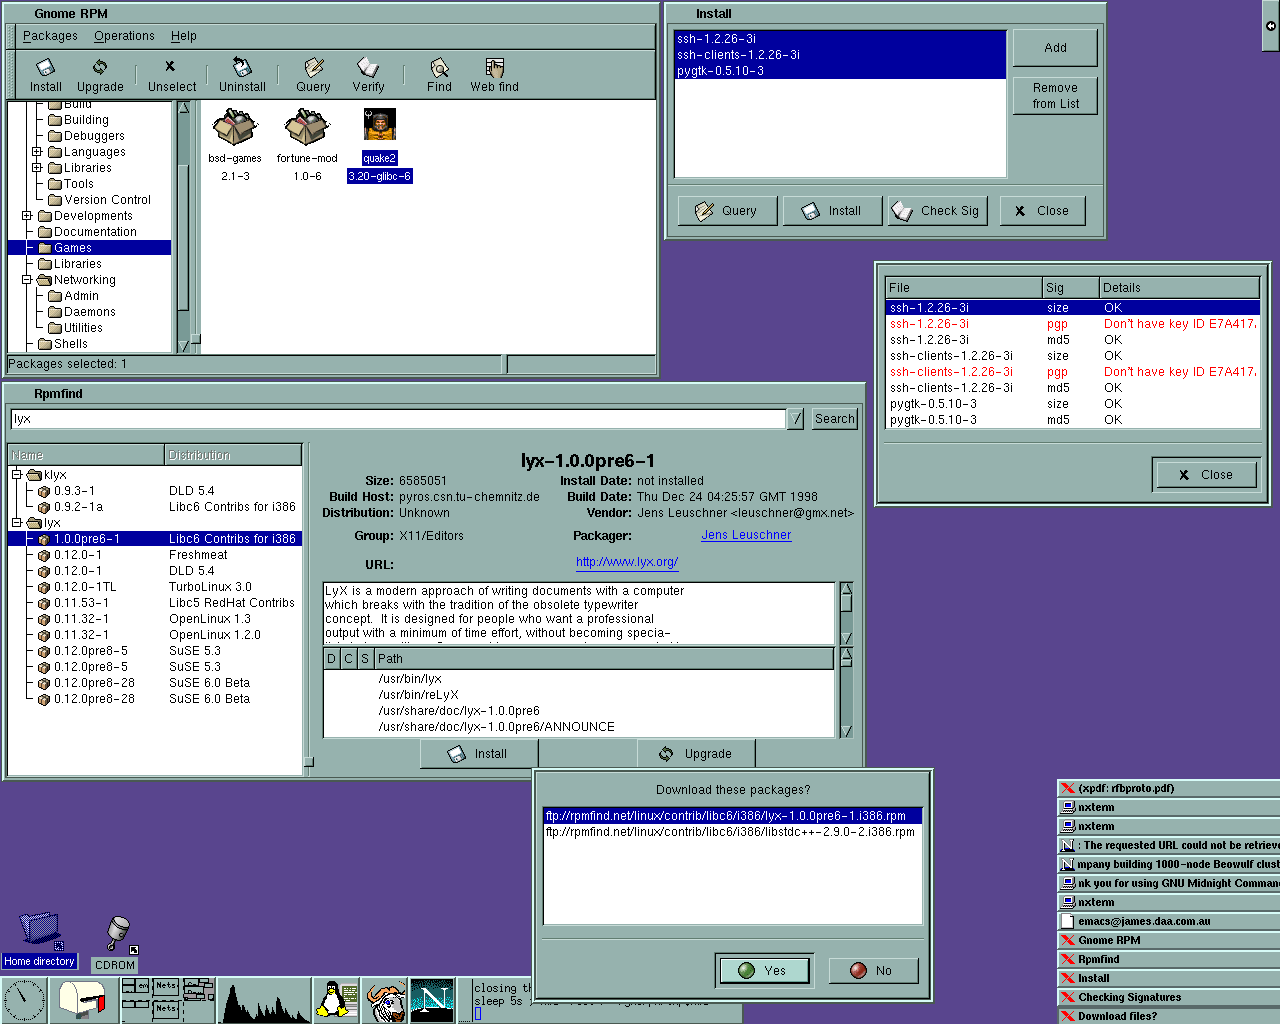Select the Daemons folder under Networking
This screenshot has width=1280, height=1024.
(90, 312)
